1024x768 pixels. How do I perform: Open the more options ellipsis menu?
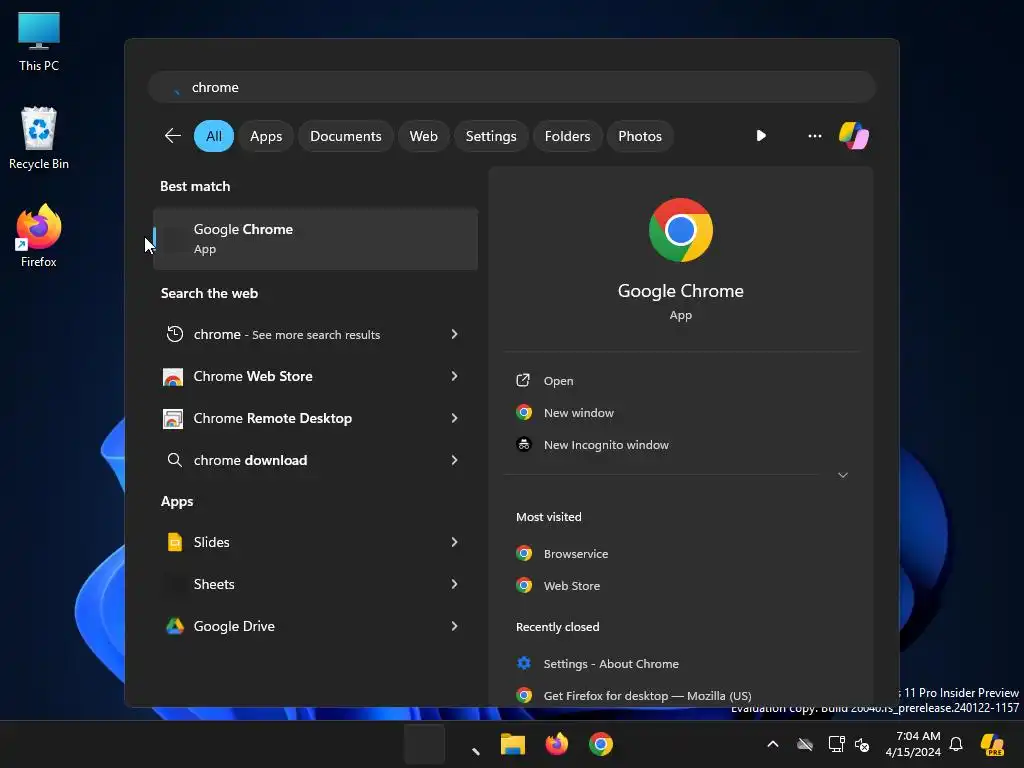(x=814, y=136)
